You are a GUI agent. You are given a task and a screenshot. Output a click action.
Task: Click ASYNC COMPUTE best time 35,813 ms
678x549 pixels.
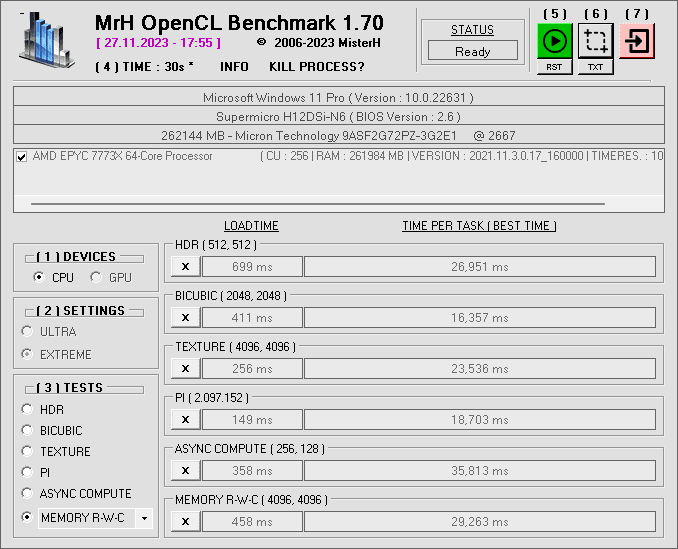click(480, 470)
